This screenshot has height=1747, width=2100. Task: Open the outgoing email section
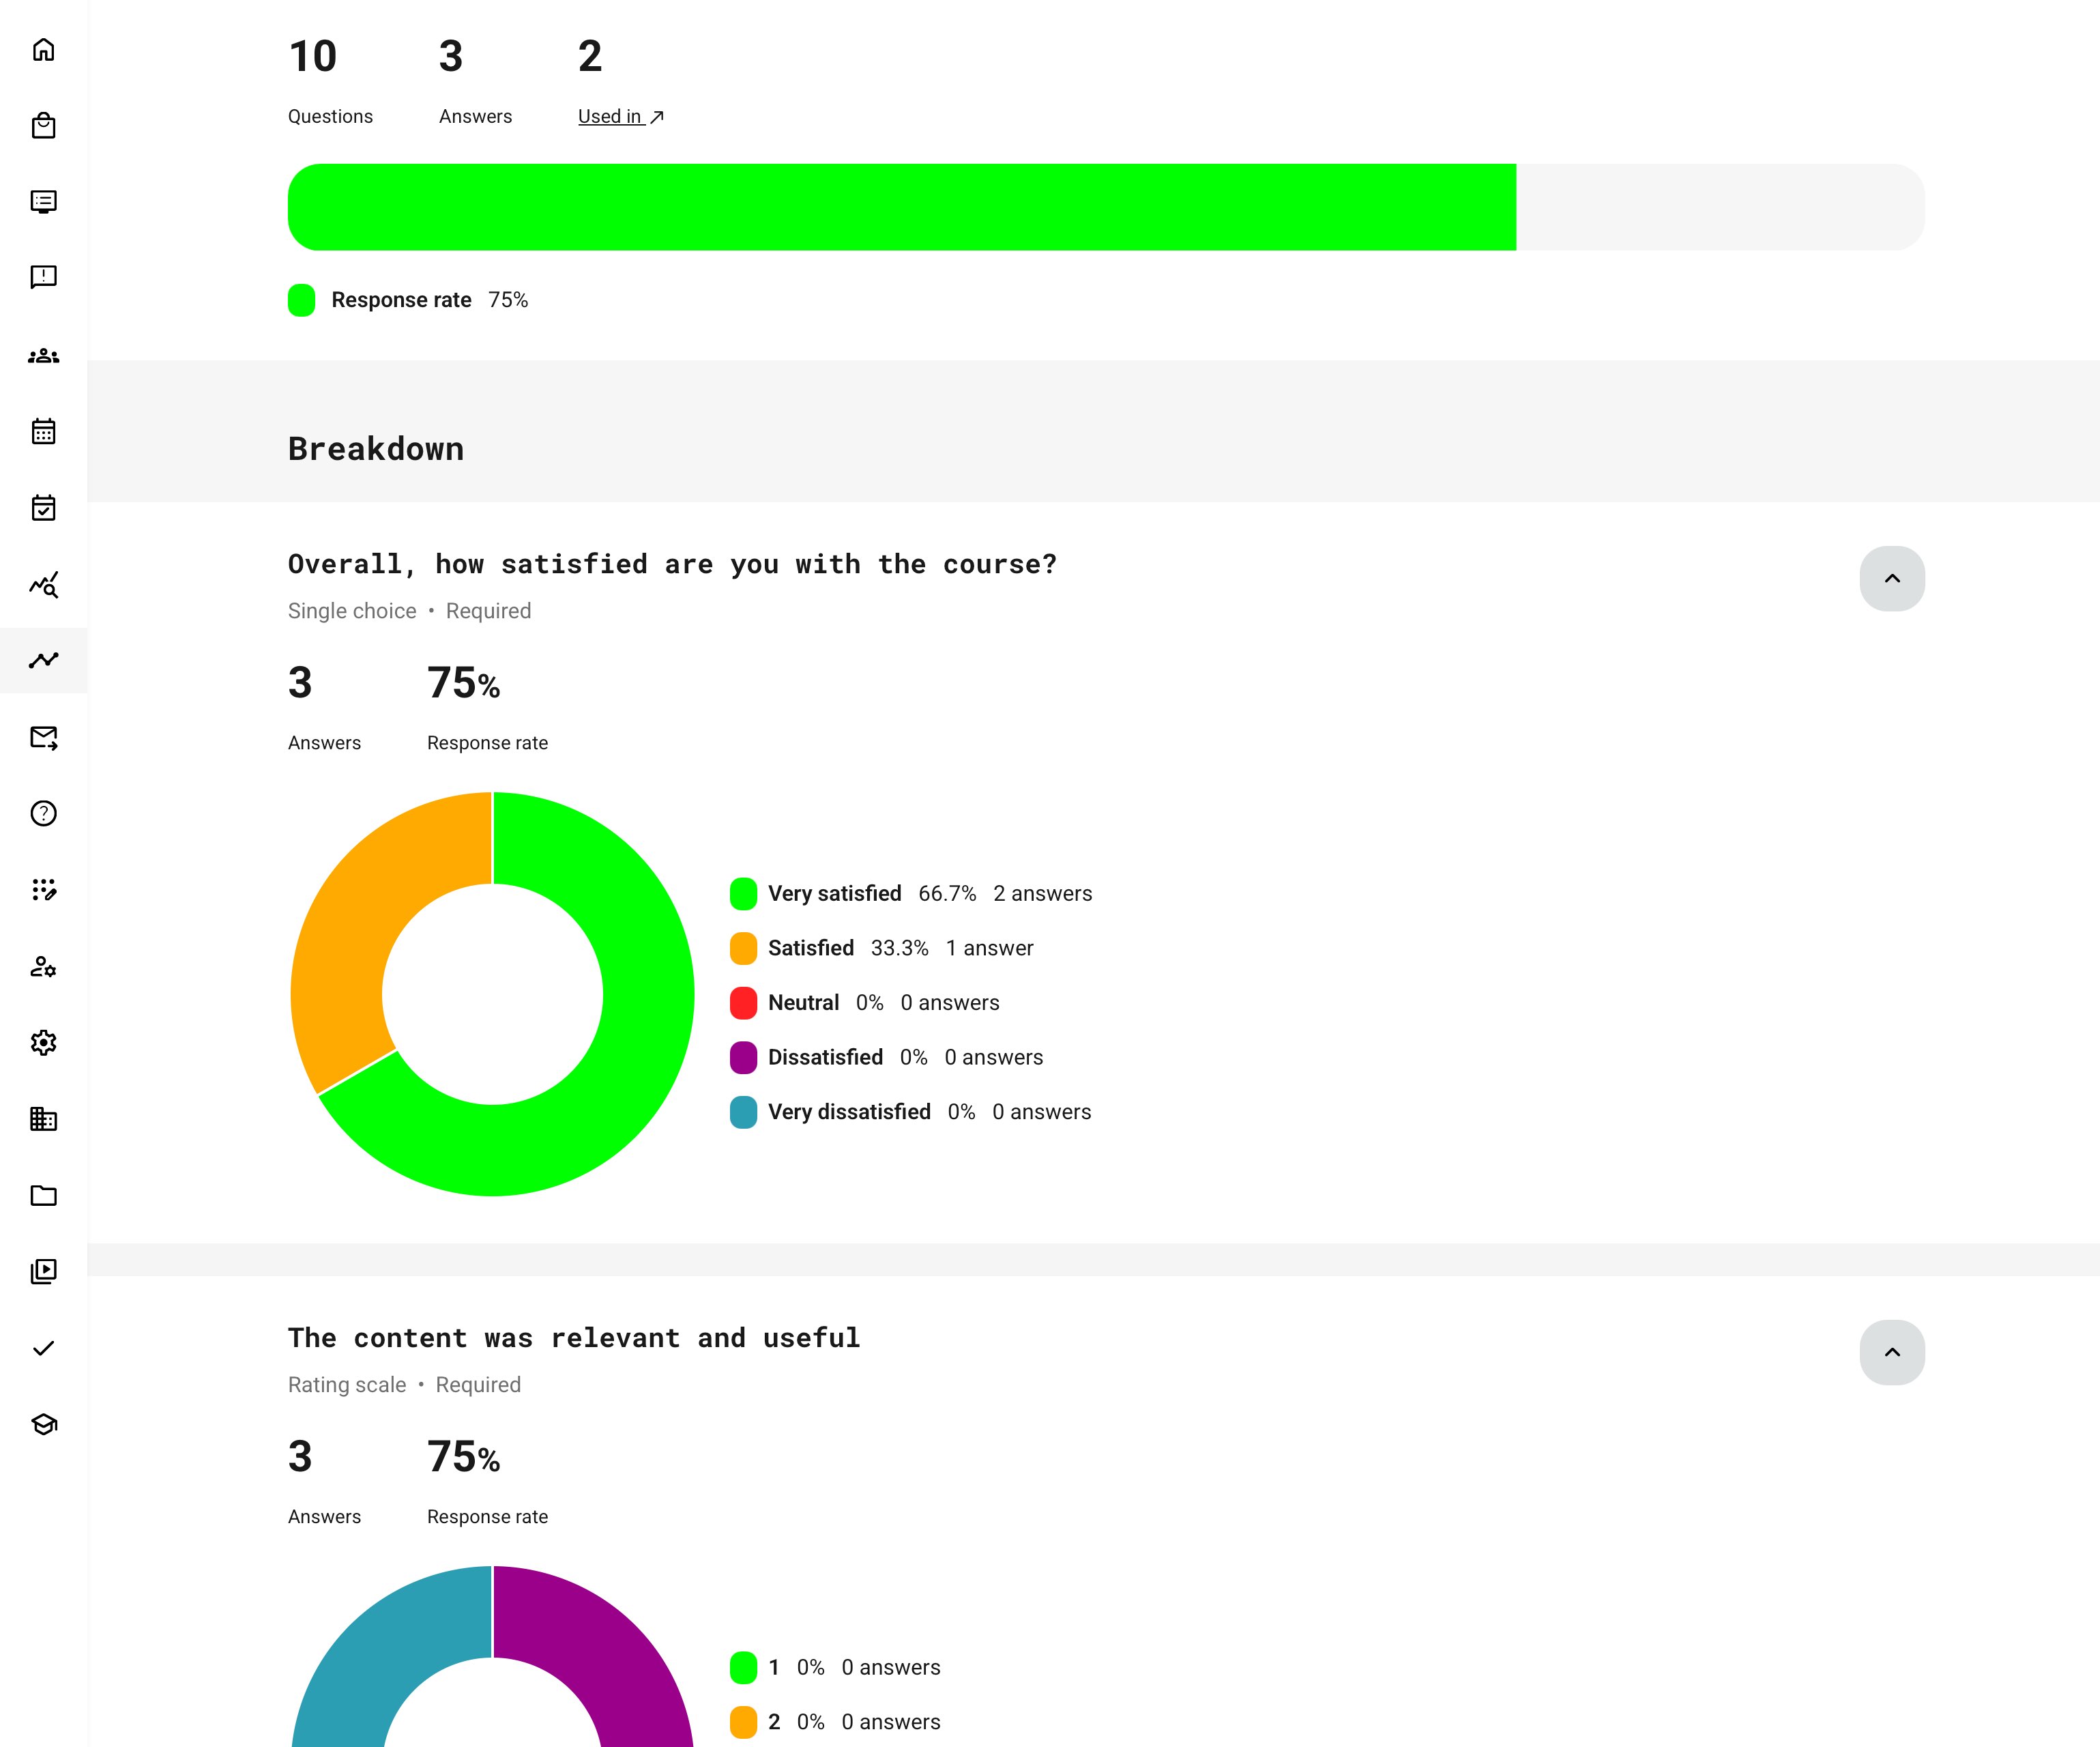45,738
